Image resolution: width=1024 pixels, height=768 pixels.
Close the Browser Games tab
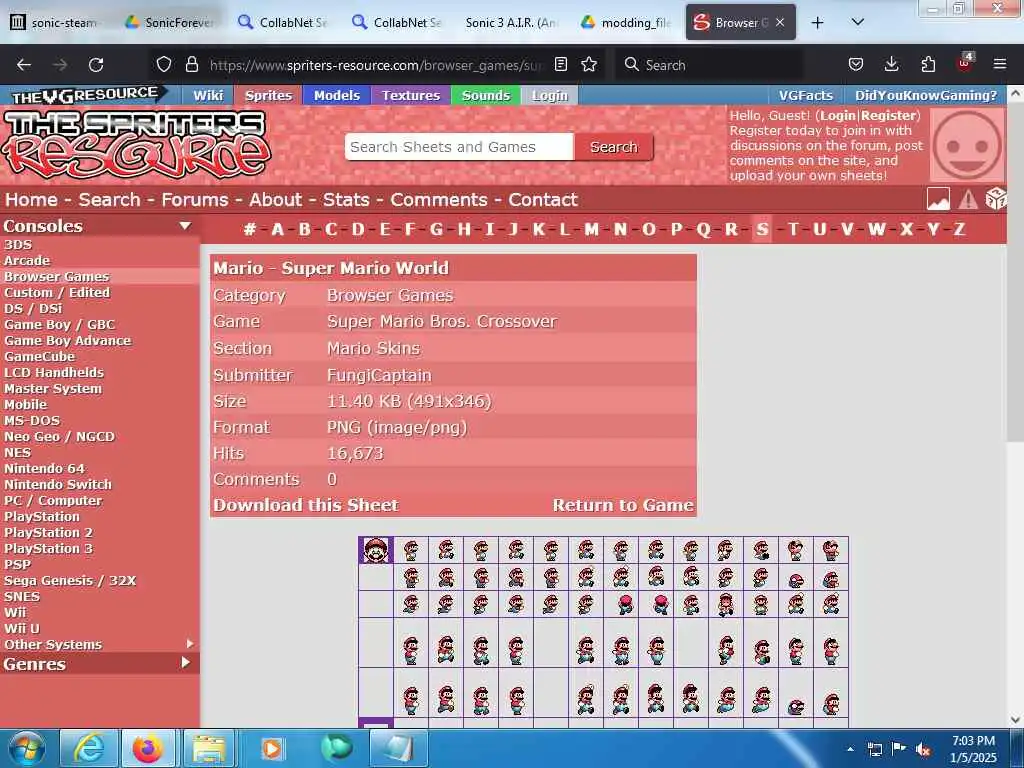click(780, 22)
